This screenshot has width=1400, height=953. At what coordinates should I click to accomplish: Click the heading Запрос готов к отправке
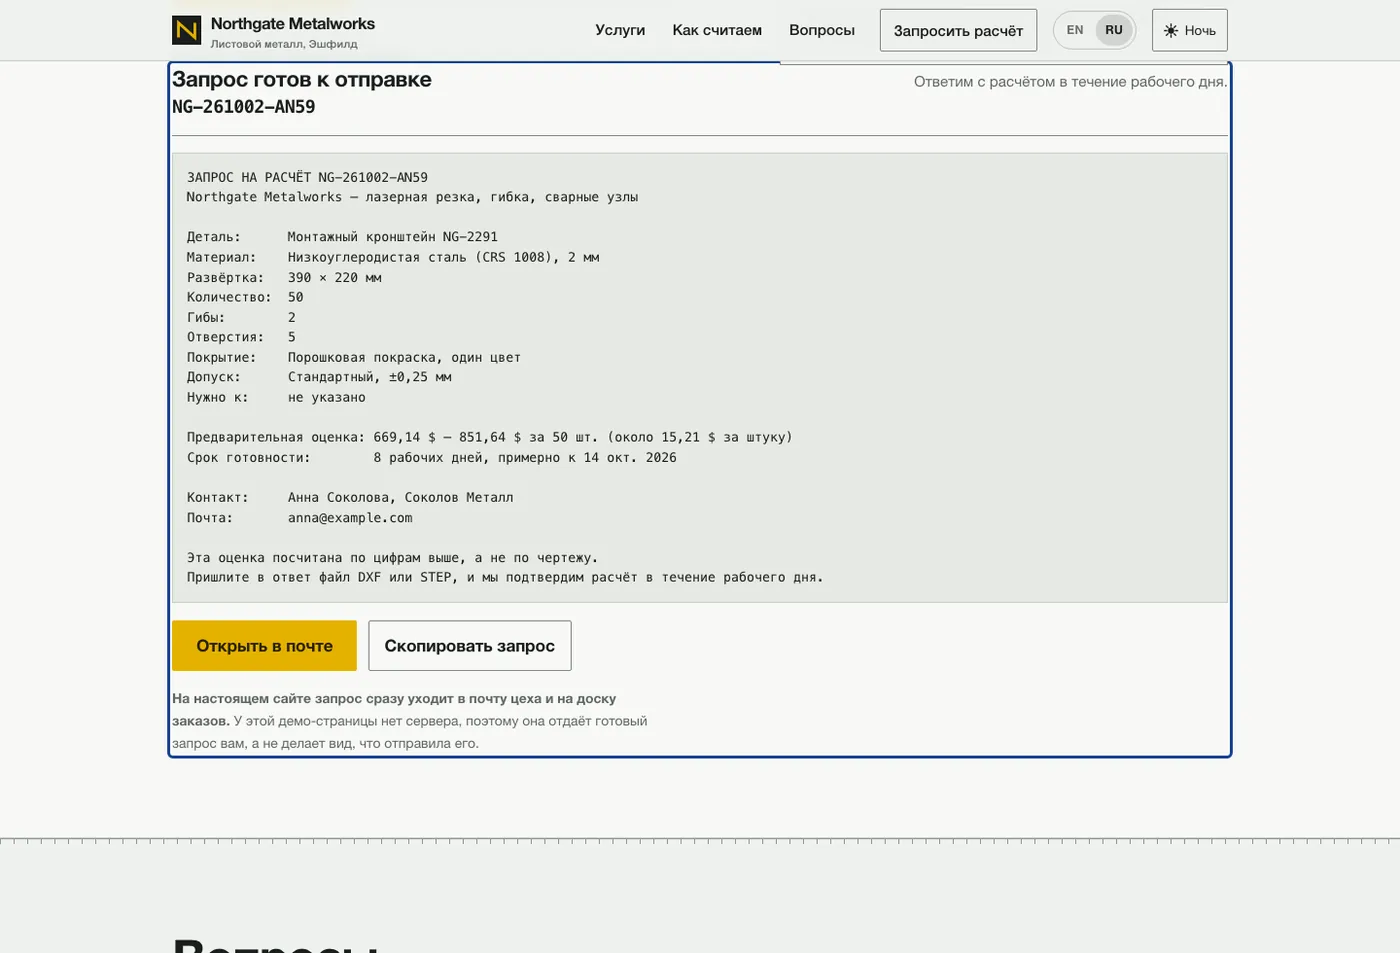click(x=302, y=80)
